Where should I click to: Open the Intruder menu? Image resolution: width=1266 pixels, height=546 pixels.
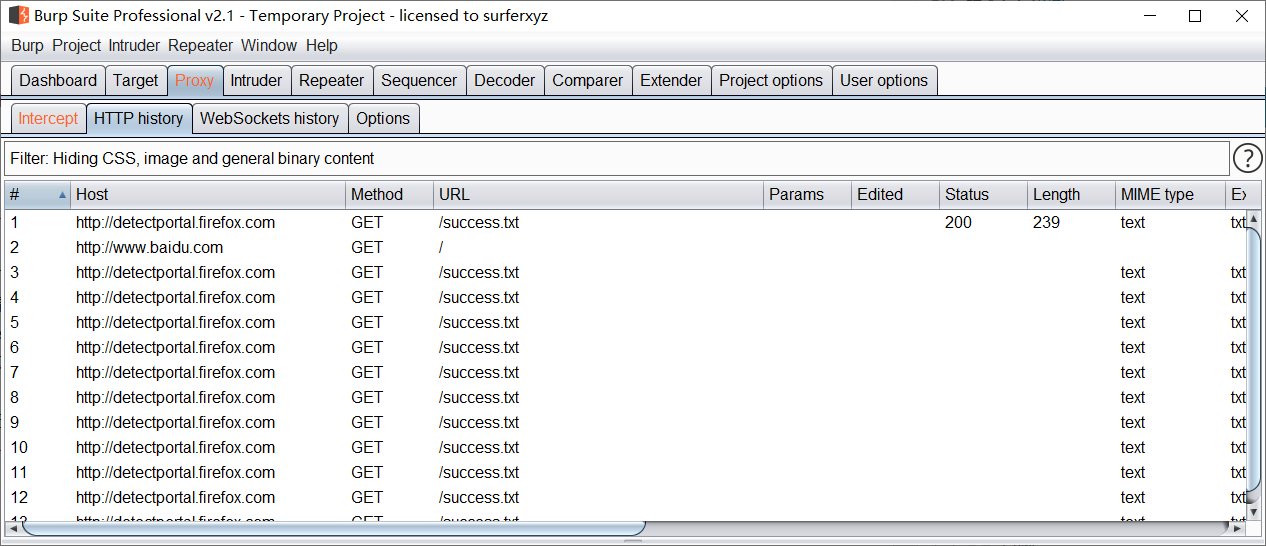134,46
